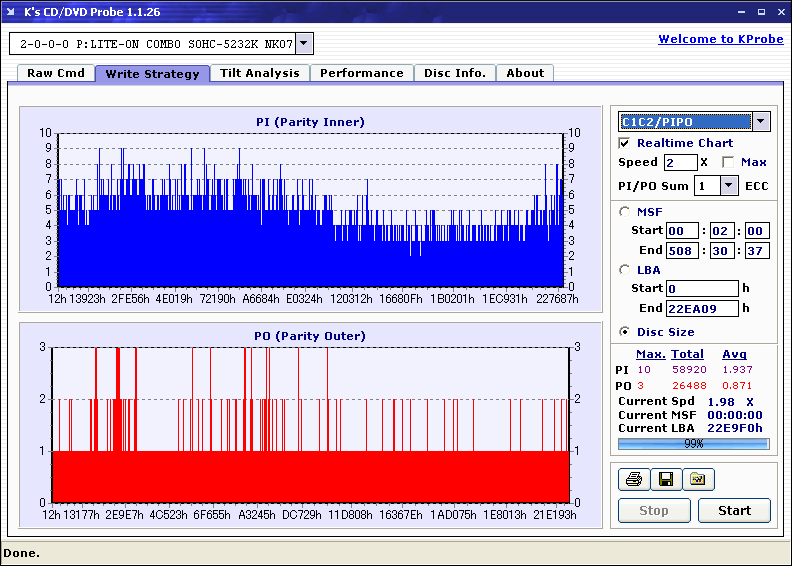
Task: Enable the Max speed checkbox
Action: 728,162
